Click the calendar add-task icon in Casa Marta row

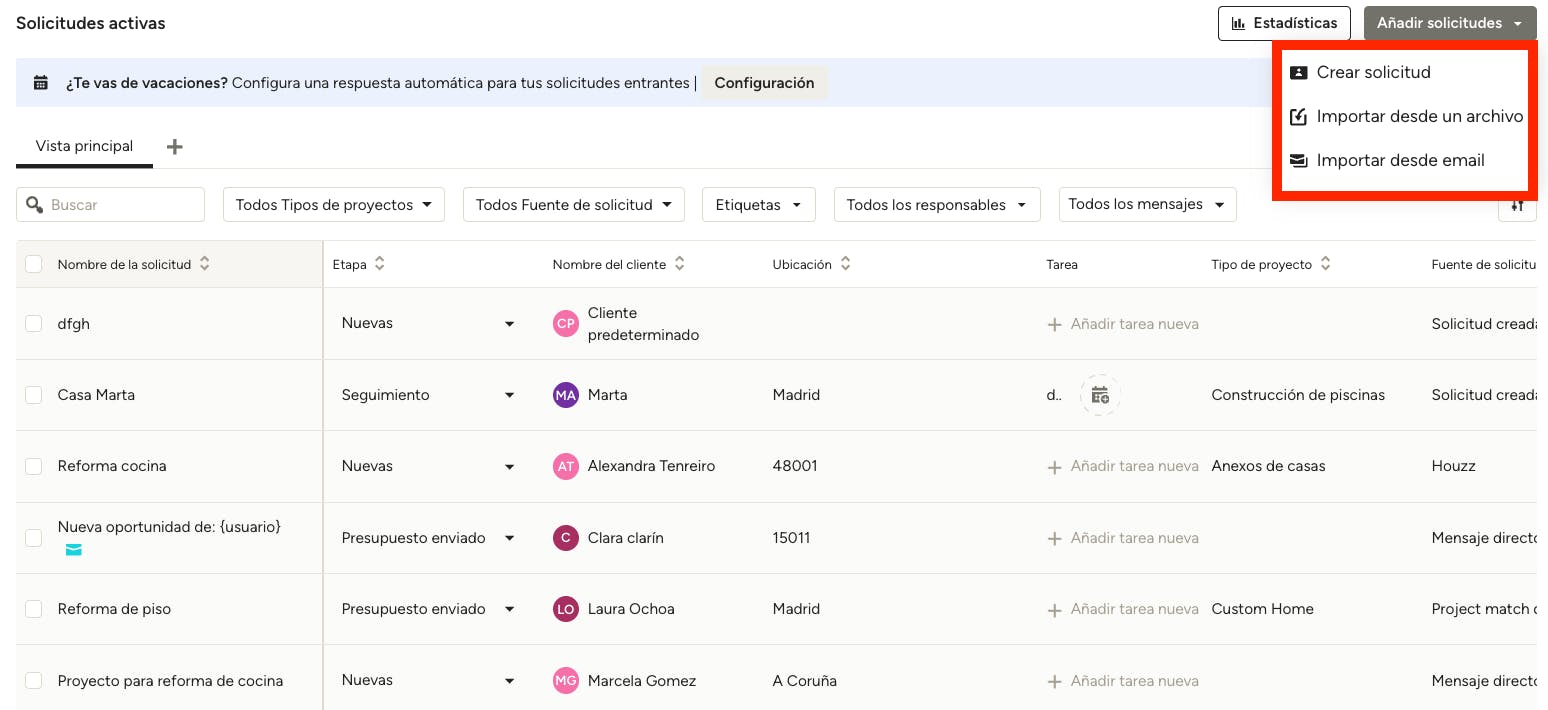click(x=1100, y=395)
